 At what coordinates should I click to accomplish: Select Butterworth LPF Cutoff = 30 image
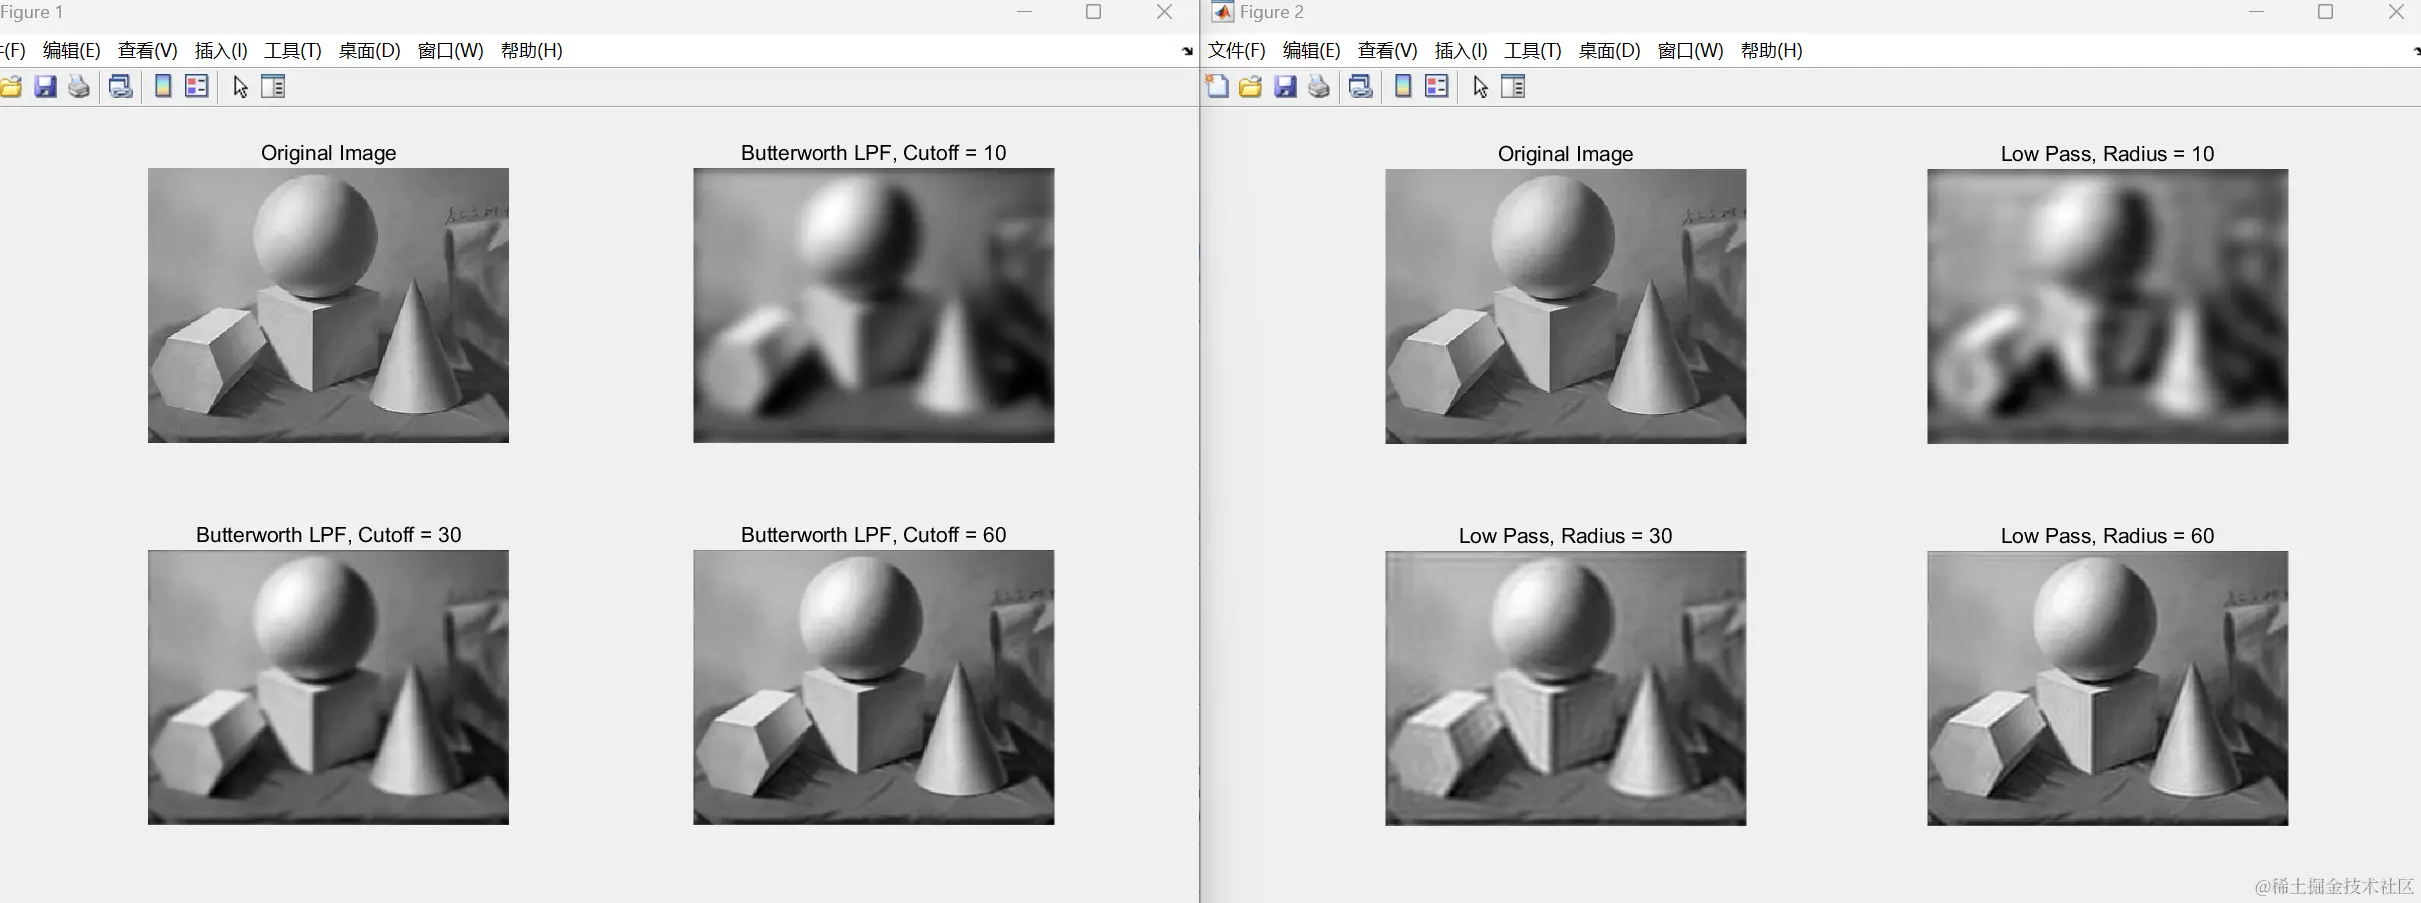328,687
